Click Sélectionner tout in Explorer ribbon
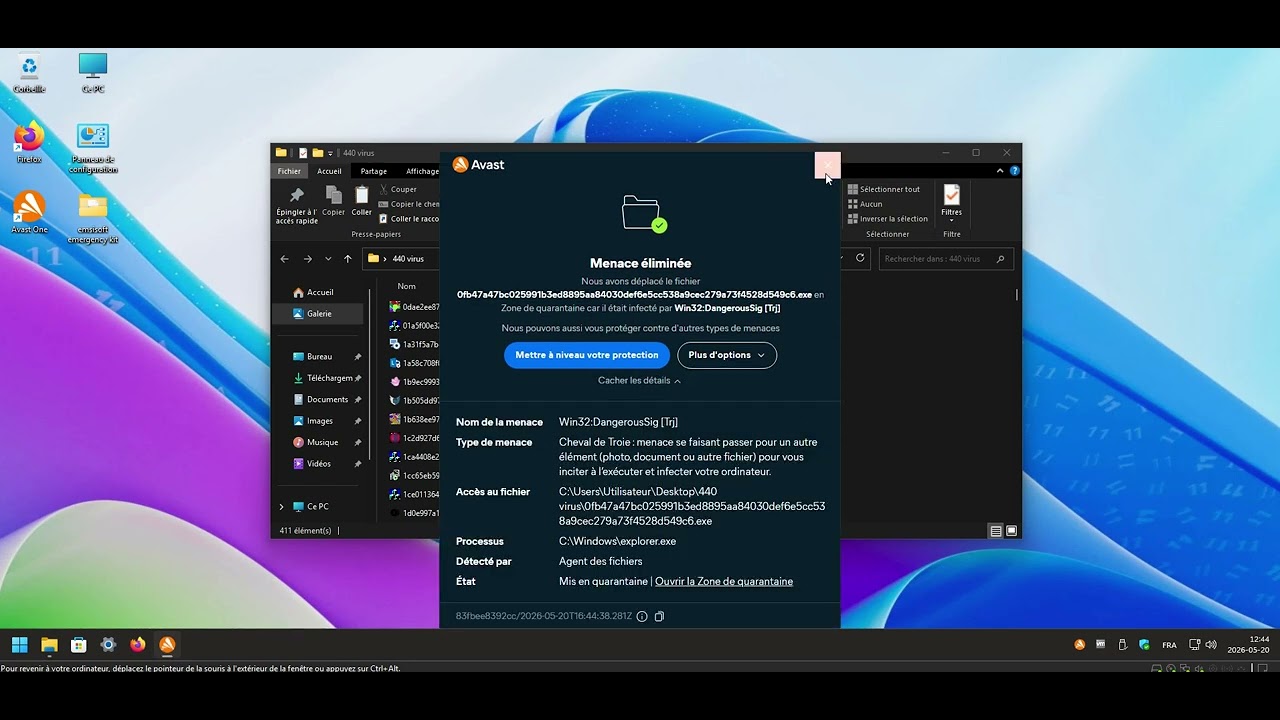 884,189
